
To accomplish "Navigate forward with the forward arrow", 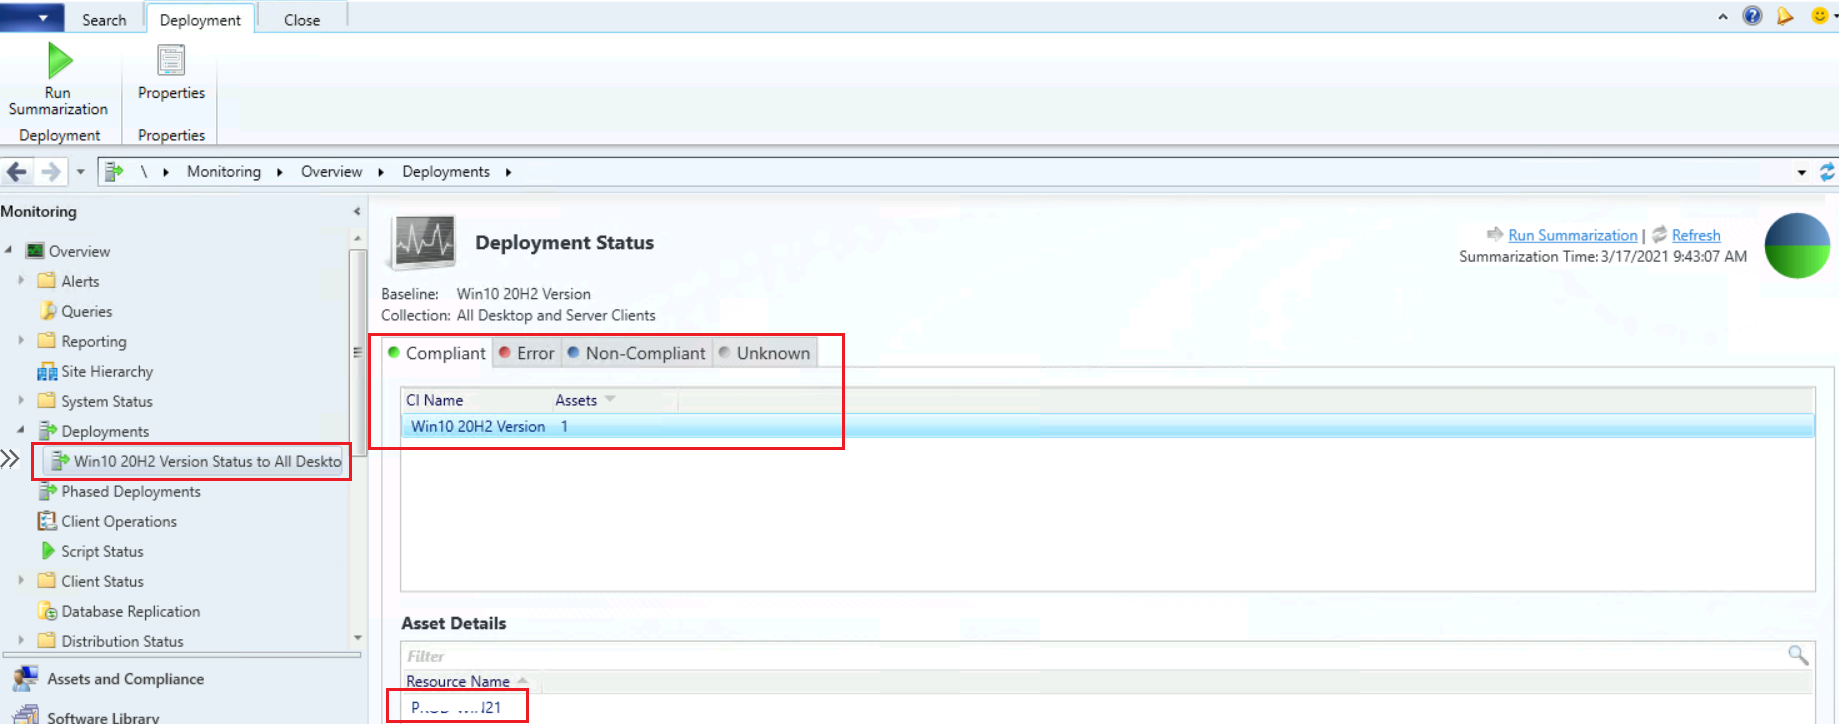I will click(50, 172).
